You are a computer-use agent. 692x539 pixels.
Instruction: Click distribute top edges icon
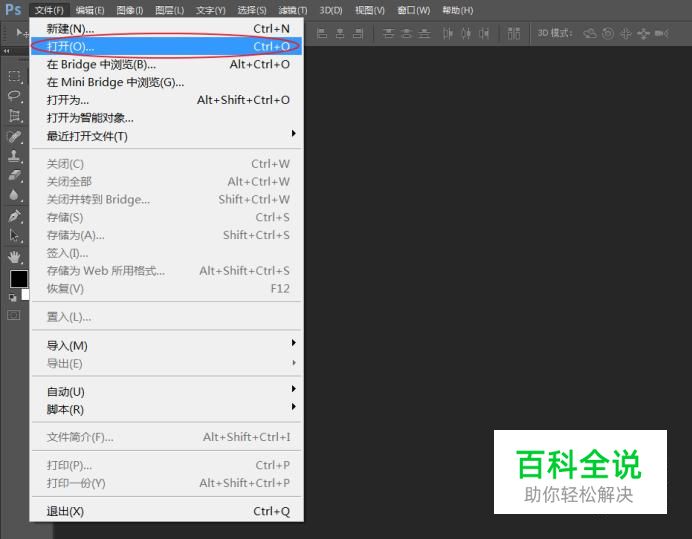(388, 33)
